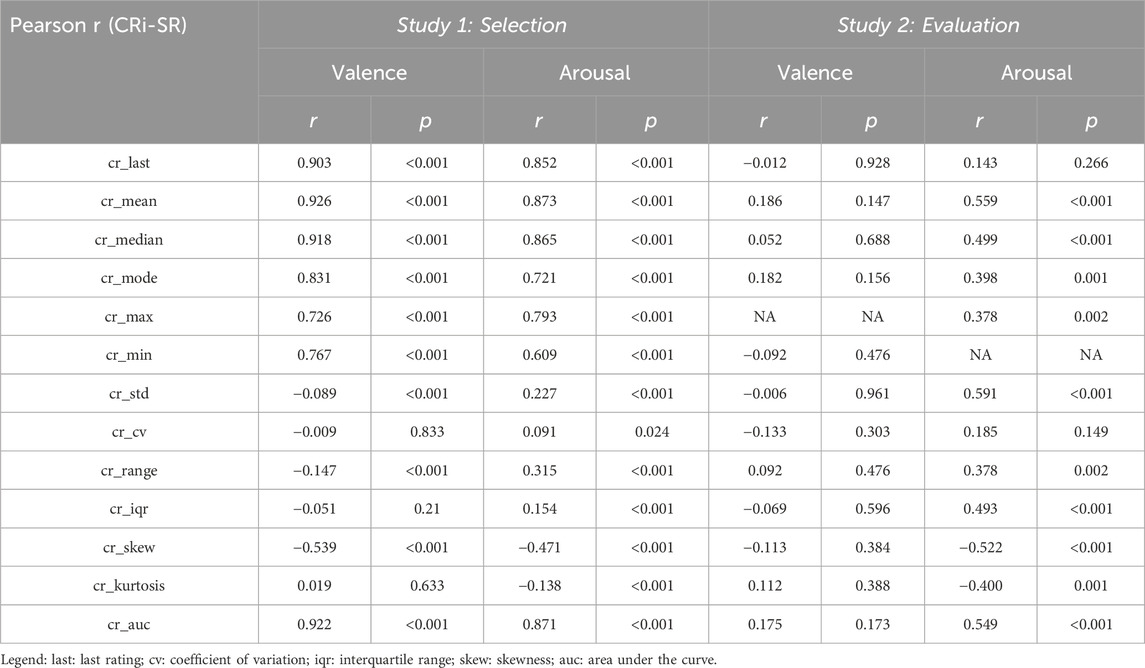This screenshot has height=668, width=1145.
Task: Click the cr_last Study 2 p value 0.928
Action: point(873,163)
